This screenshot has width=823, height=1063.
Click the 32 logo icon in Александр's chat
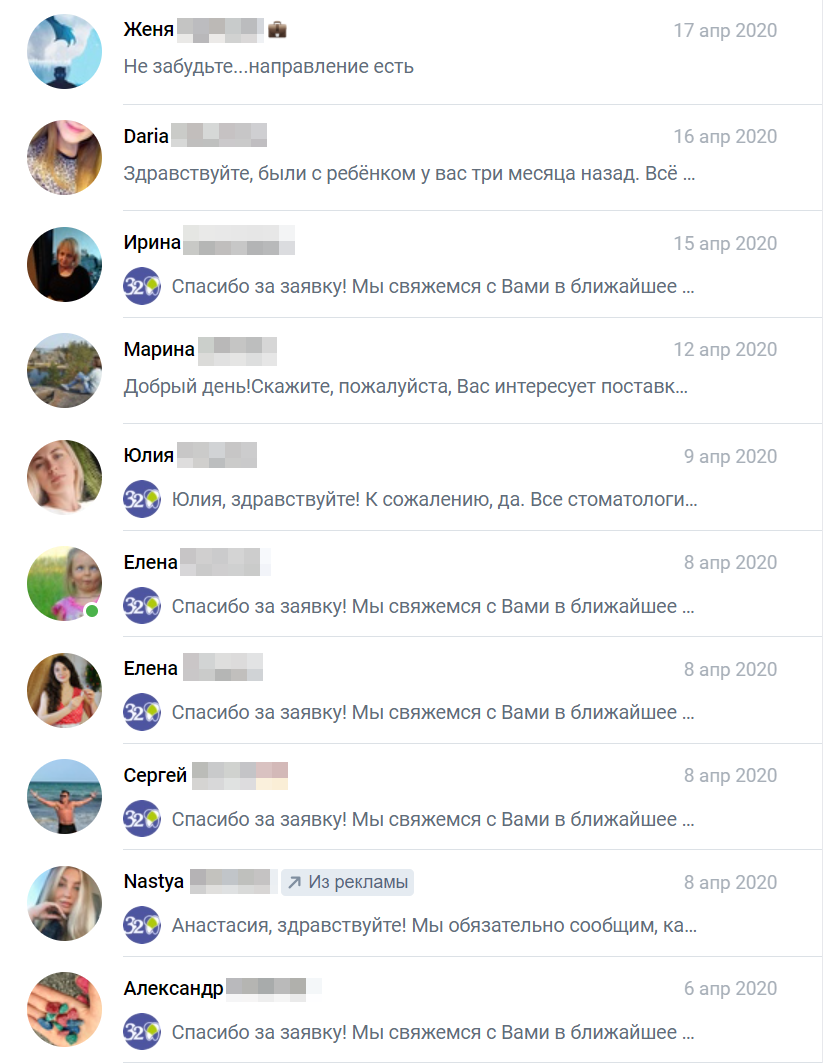tap(142, 1032)
